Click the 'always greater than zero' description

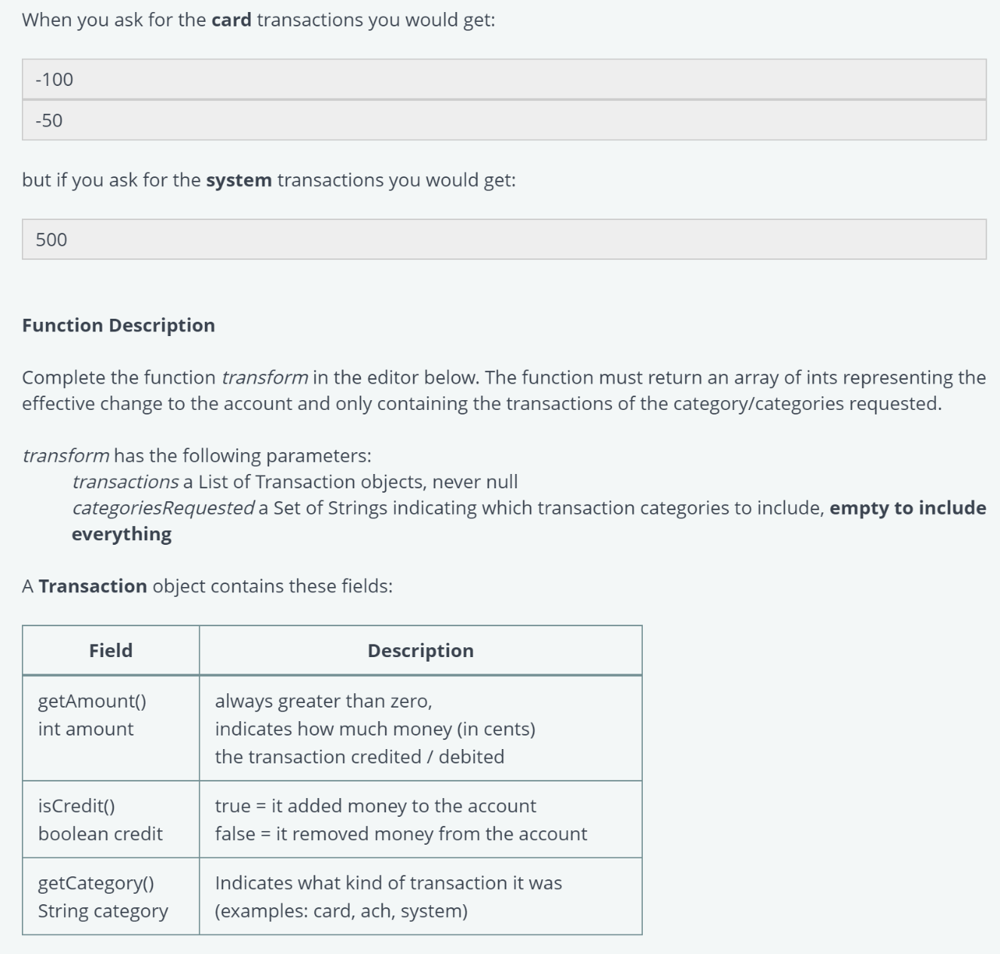[x=323, y=701]
